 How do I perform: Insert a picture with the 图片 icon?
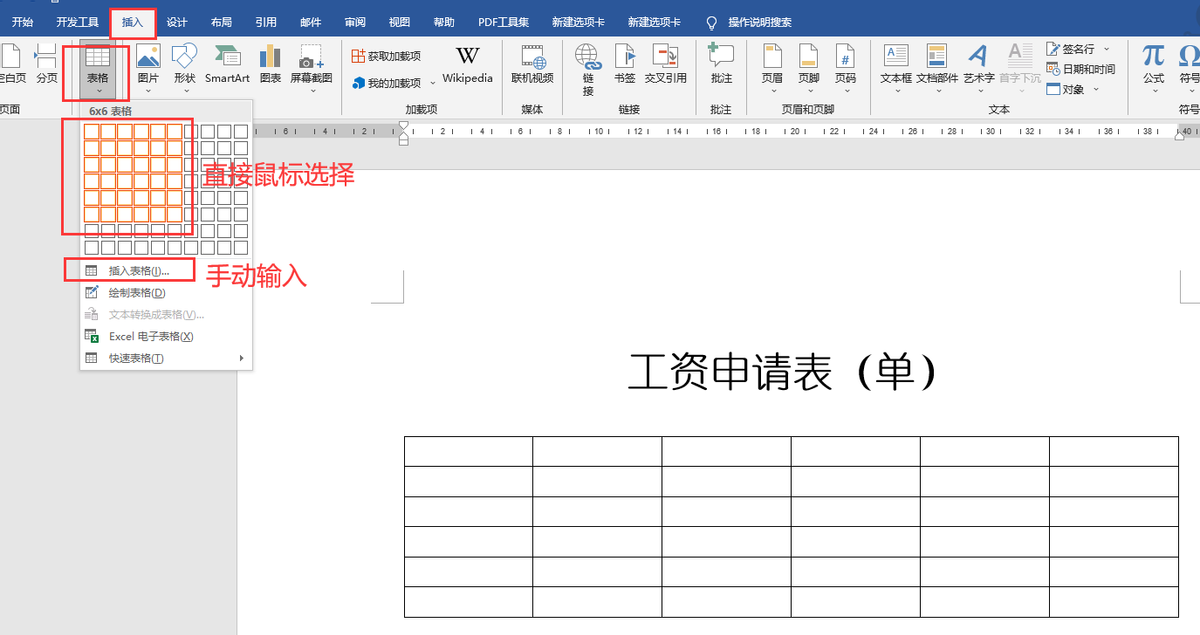point(148,57)
